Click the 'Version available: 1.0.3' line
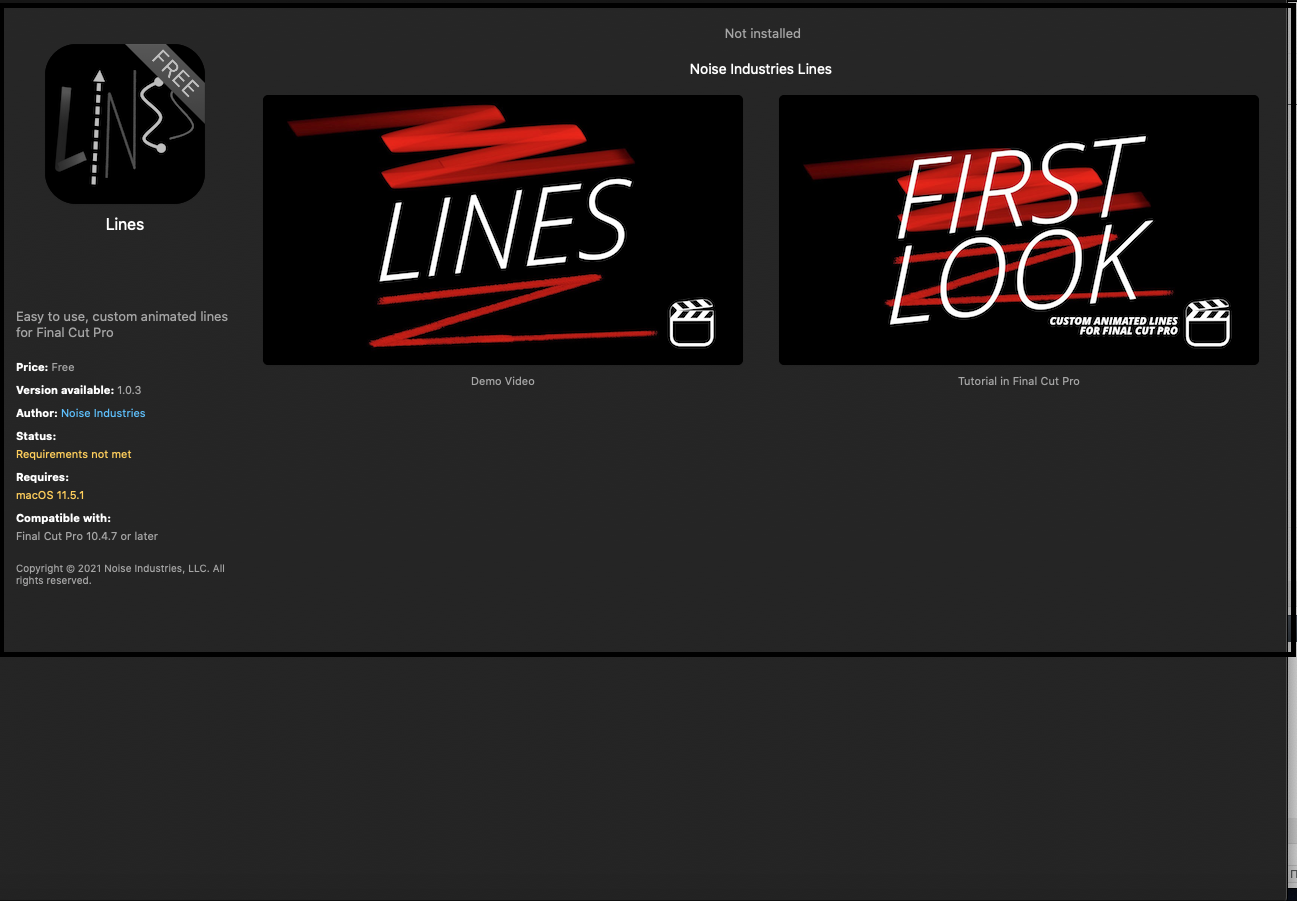This screenshot has height=901, width=1297. 79,390
